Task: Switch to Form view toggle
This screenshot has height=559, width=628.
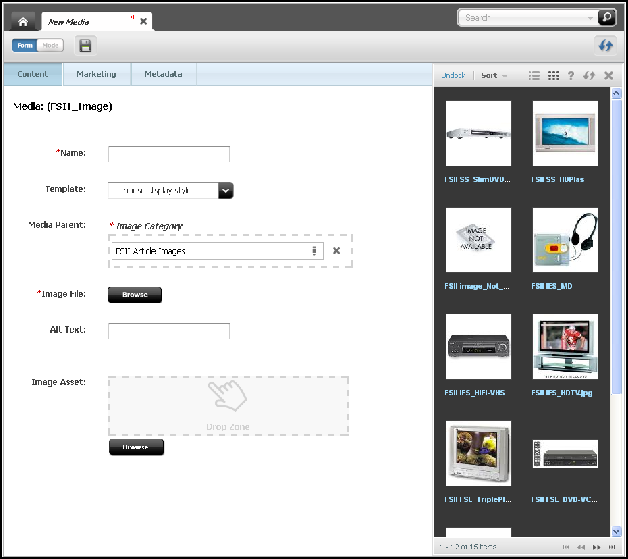Action: click(25, 46)
